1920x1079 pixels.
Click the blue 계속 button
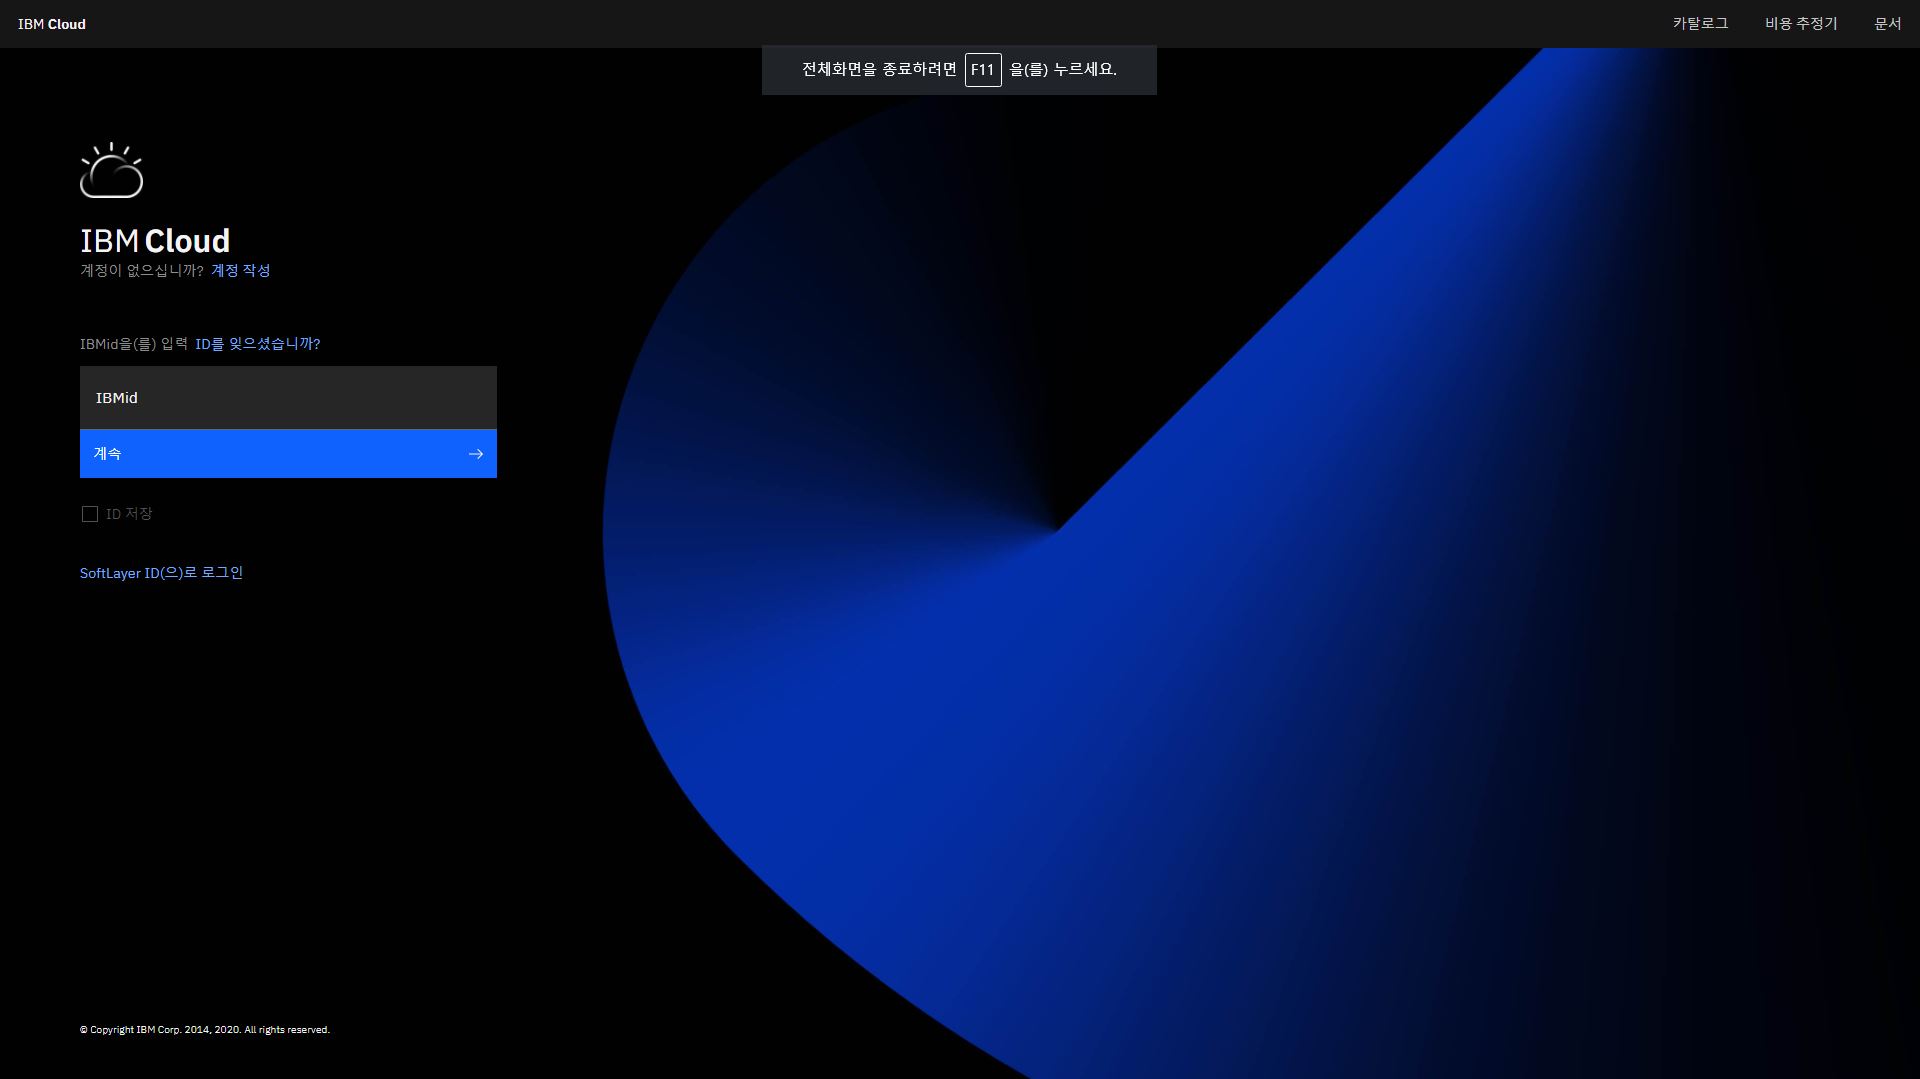[288, 454]
